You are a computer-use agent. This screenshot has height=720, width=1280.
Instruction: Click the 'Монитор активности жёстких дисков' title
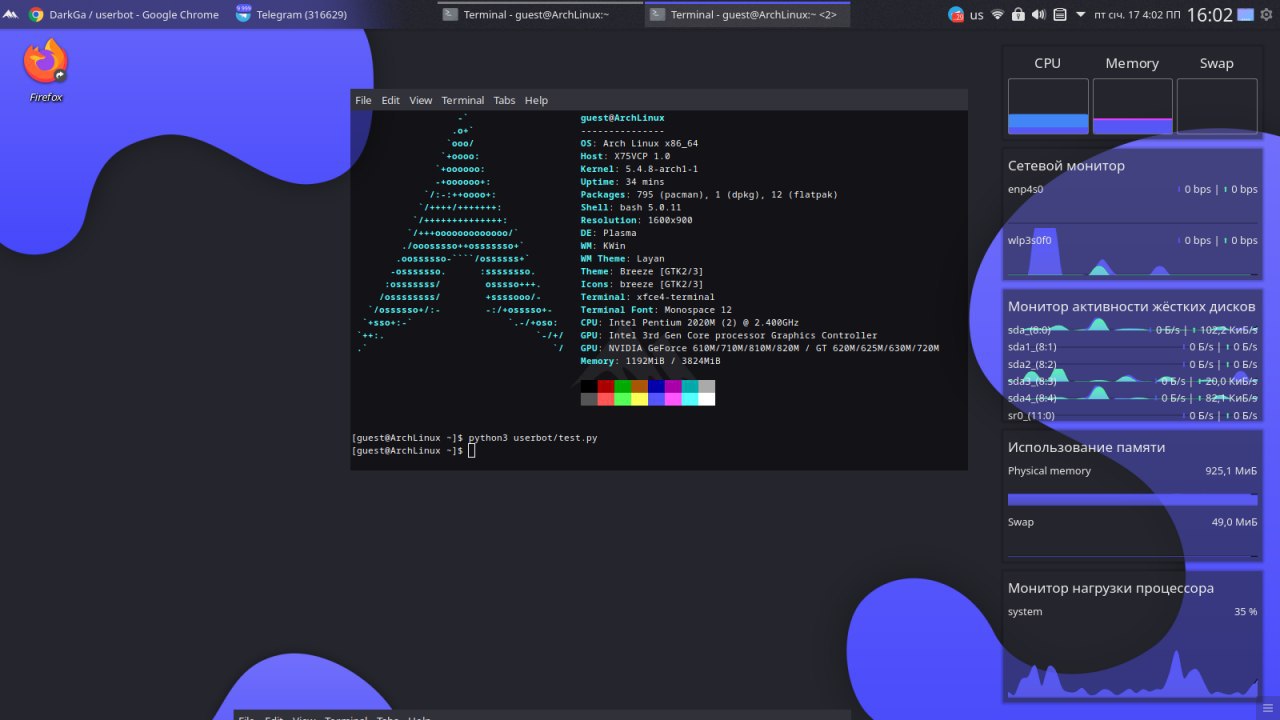point(1131,306)
